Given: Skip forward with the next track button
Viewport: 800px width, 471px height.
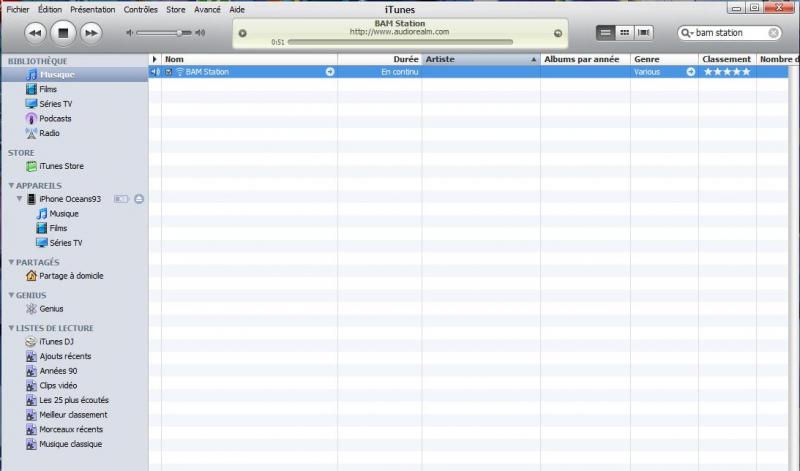Looking at the screenshot, I should pyautogui.click(x=91, y=33).
